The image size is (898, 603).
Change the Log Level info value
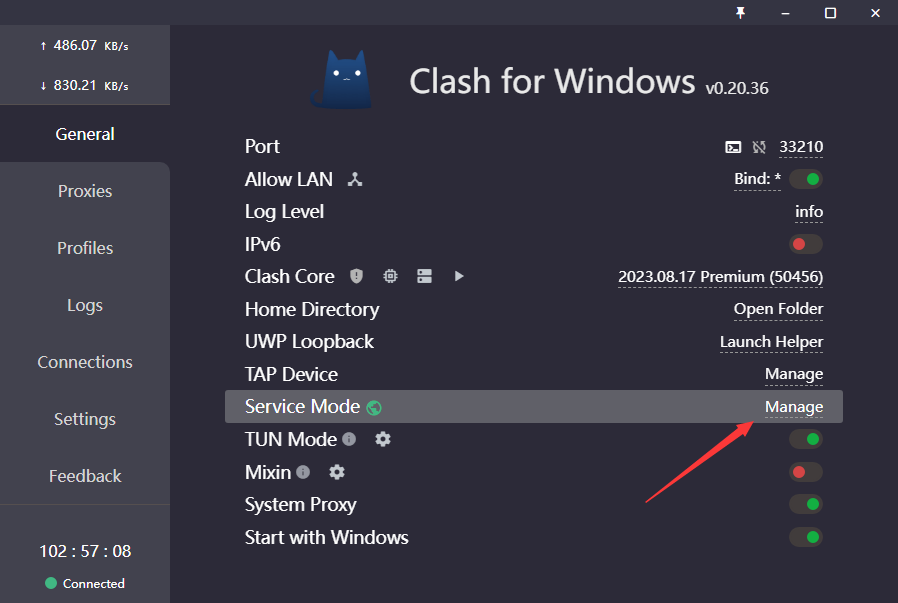click(x=808, y=212)
